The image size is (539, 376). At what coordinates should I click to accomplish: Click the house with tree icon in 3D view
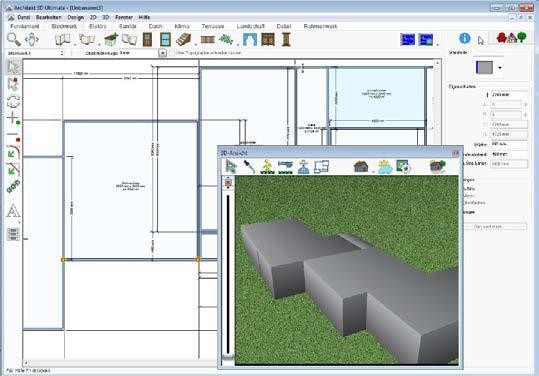point(438,167)
